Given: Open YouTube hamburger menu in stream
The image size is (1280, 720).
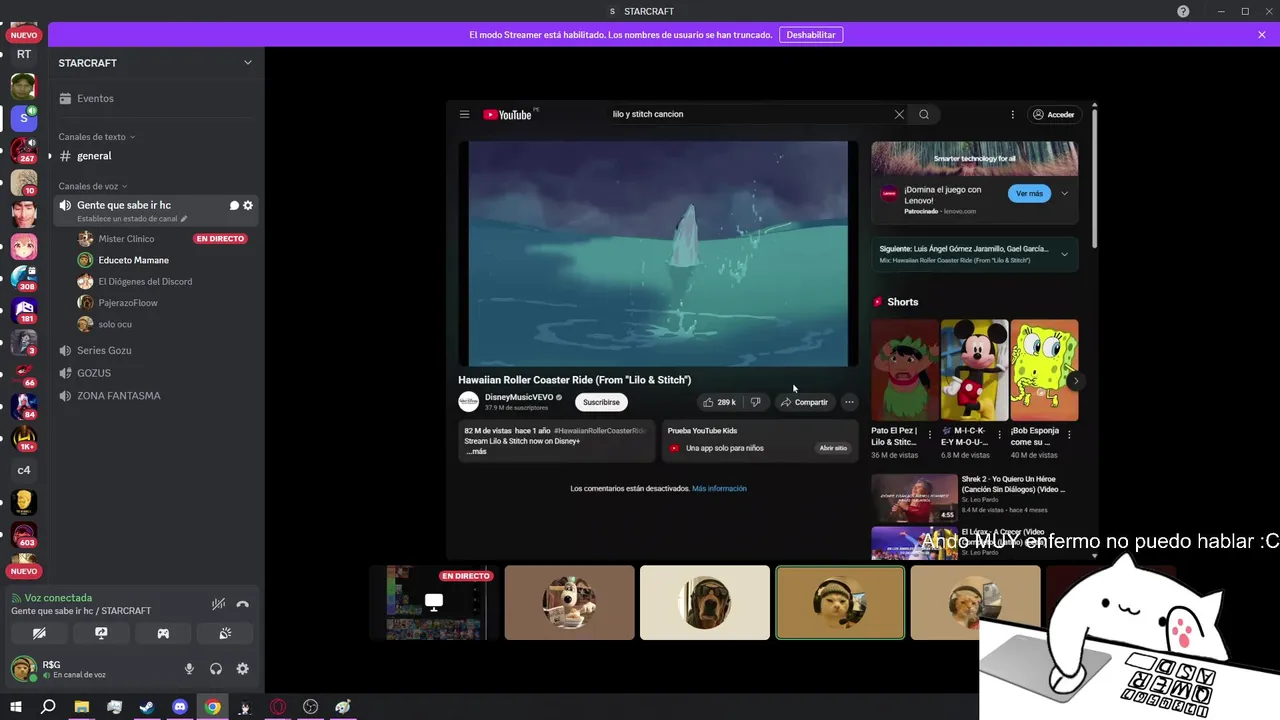Looking at the screenshot, I should coord(464,114).
